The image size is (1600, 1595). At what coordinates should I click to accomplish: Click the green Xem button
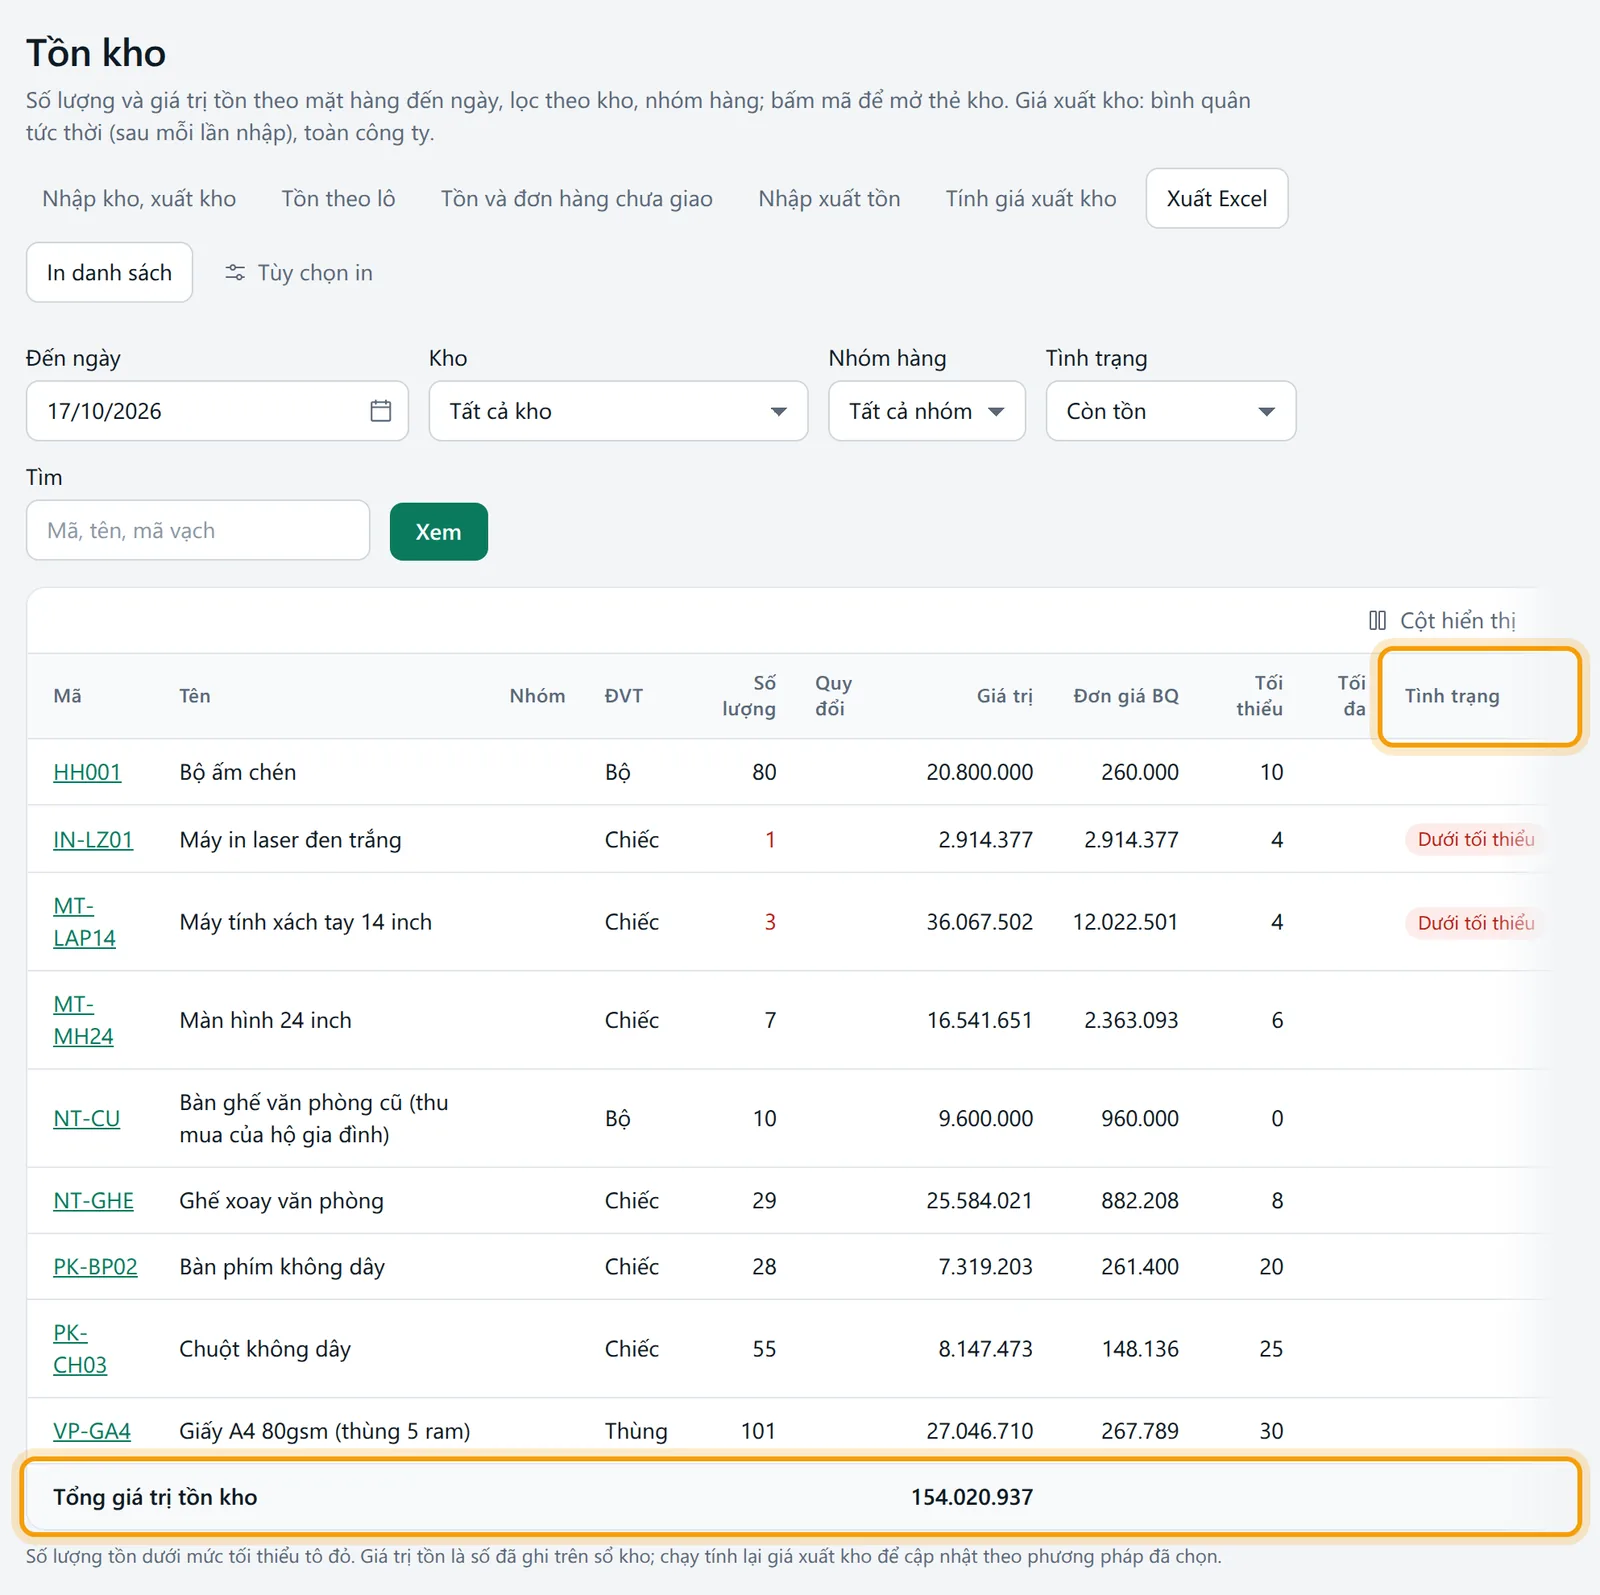tap(439, 532)
